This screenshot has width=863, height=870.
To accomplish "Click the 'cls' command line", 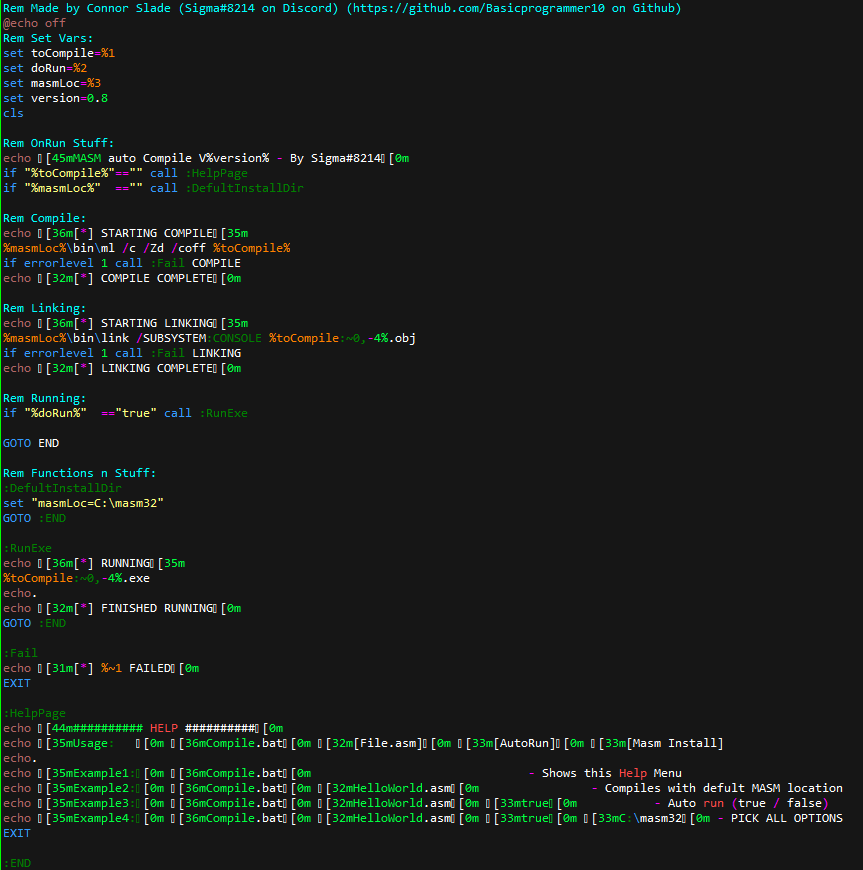I will tap(13, 113).
